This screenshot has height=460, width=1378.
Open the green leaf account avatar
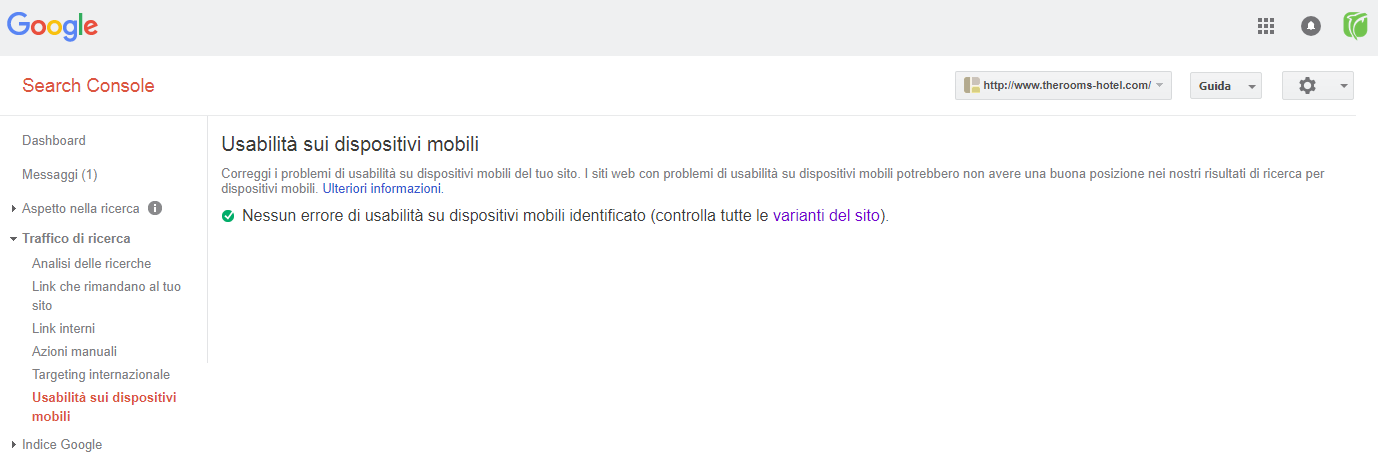tap(1355, 26)
